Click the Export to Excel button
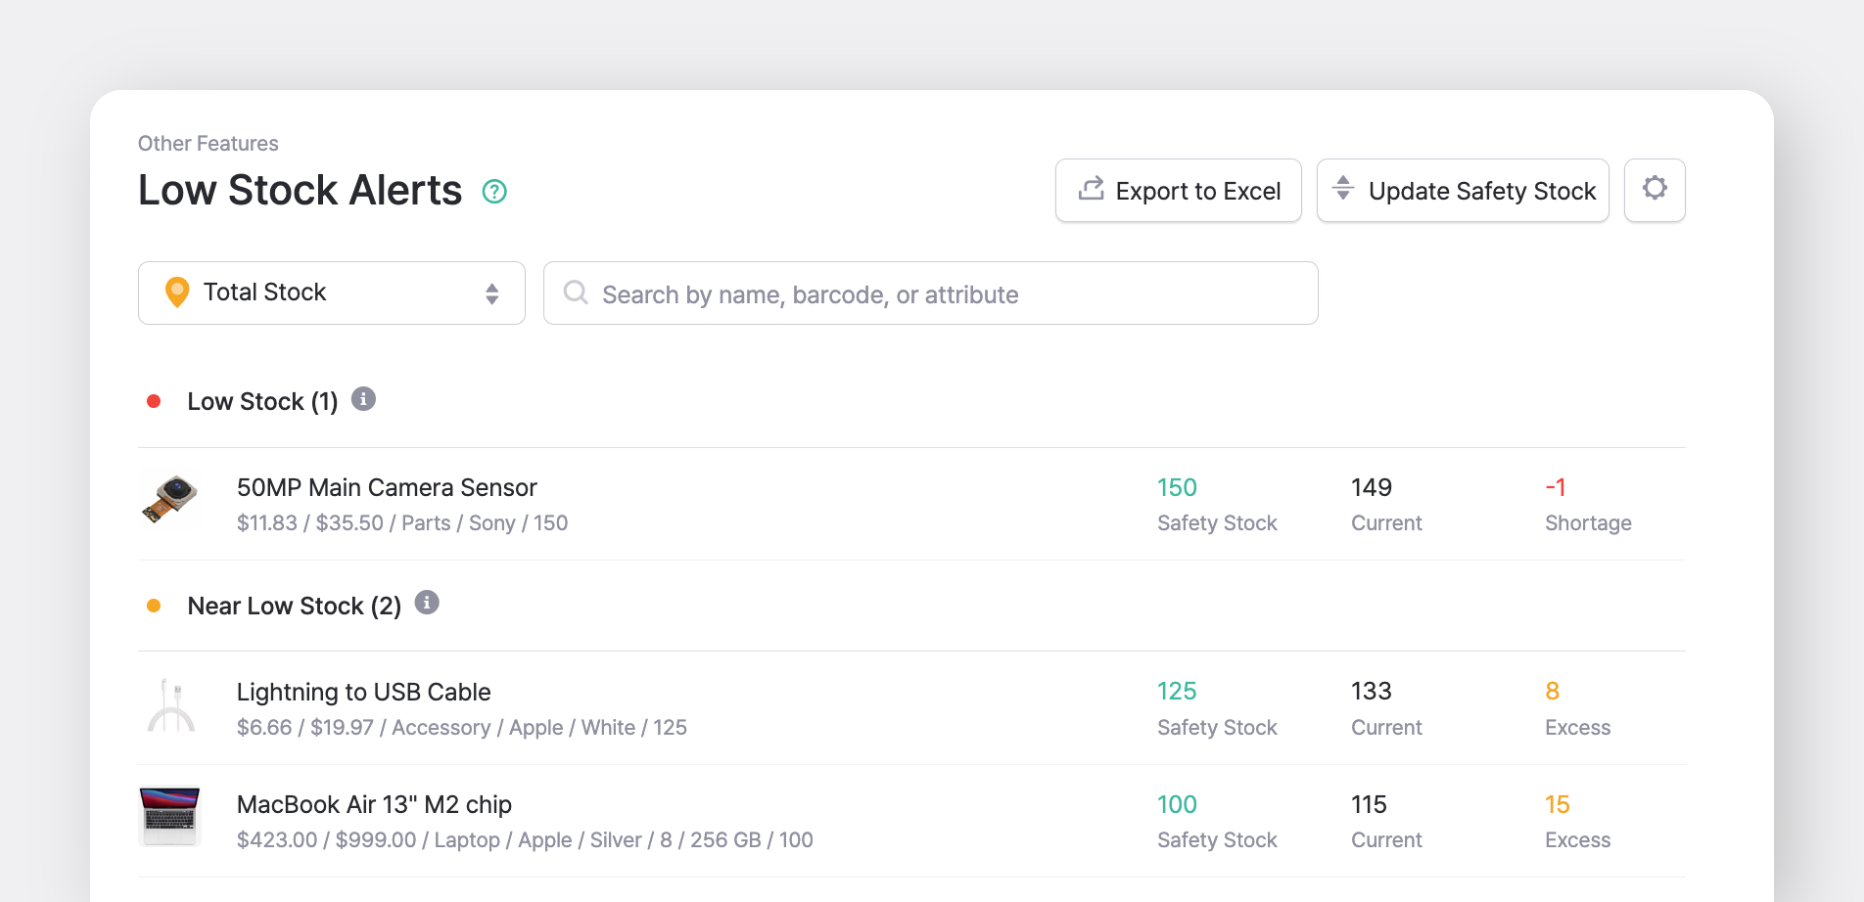This screenshot has height=902, width=1864. pyautogui.click(x=1178, y=190)
